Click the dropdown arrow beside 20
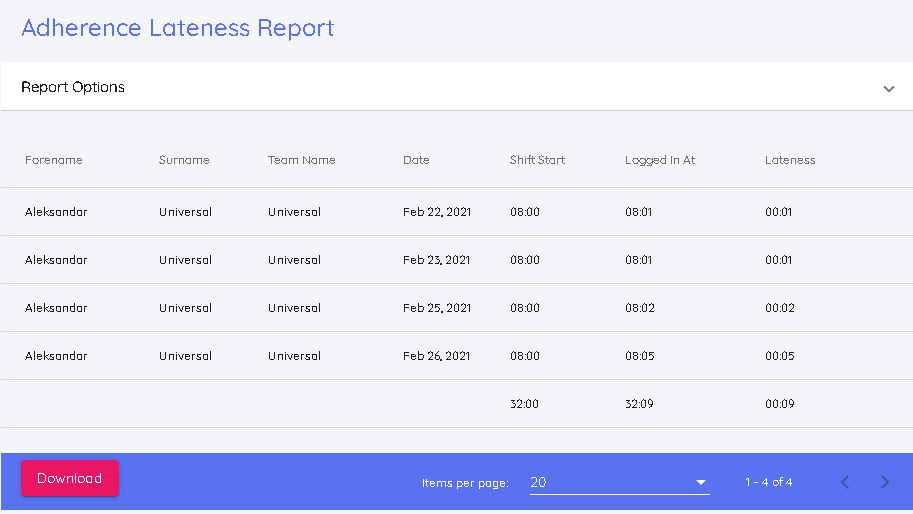 click(x=701, y=483)
